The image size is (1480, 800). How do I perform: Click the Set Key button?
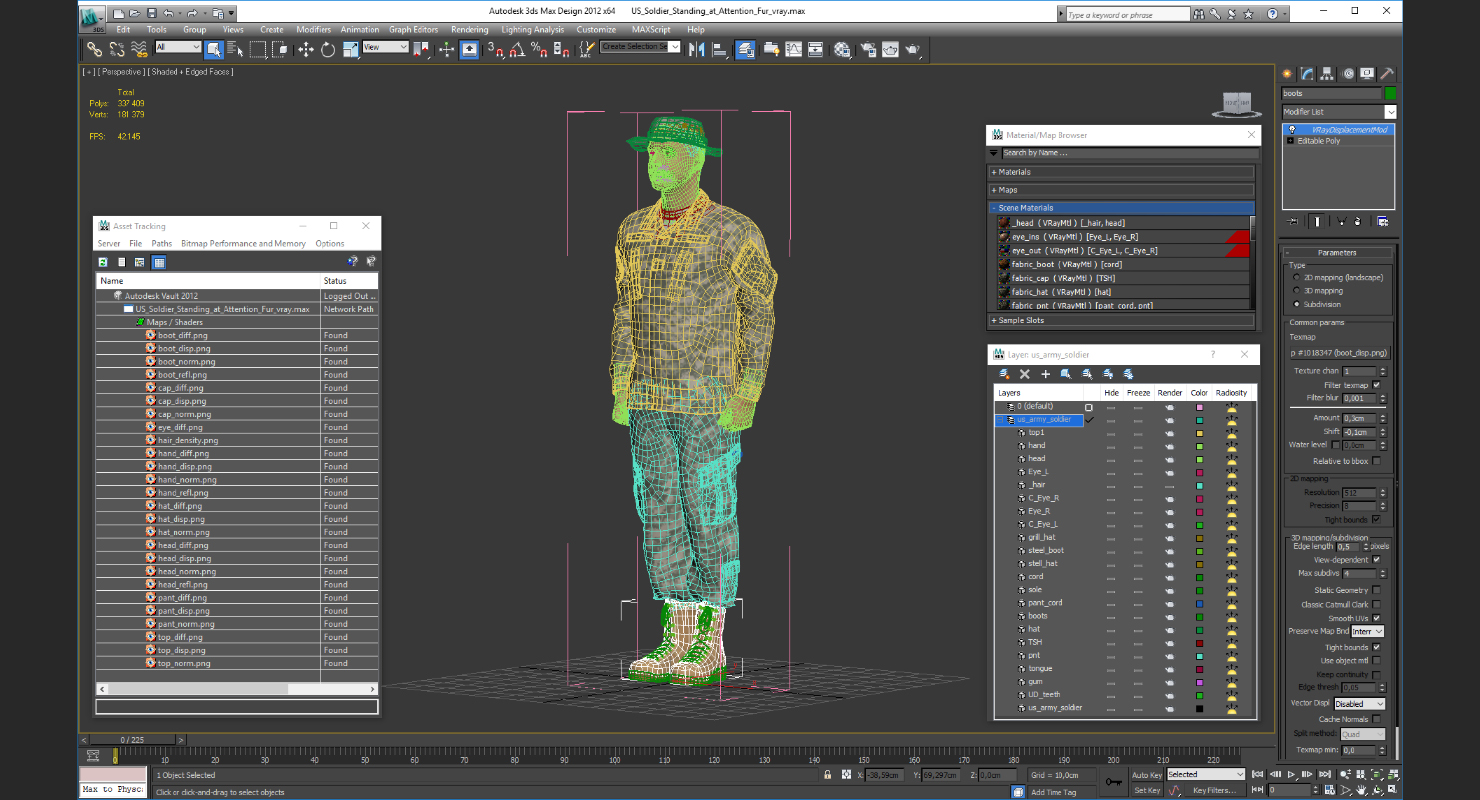(x=1147, y=790)
